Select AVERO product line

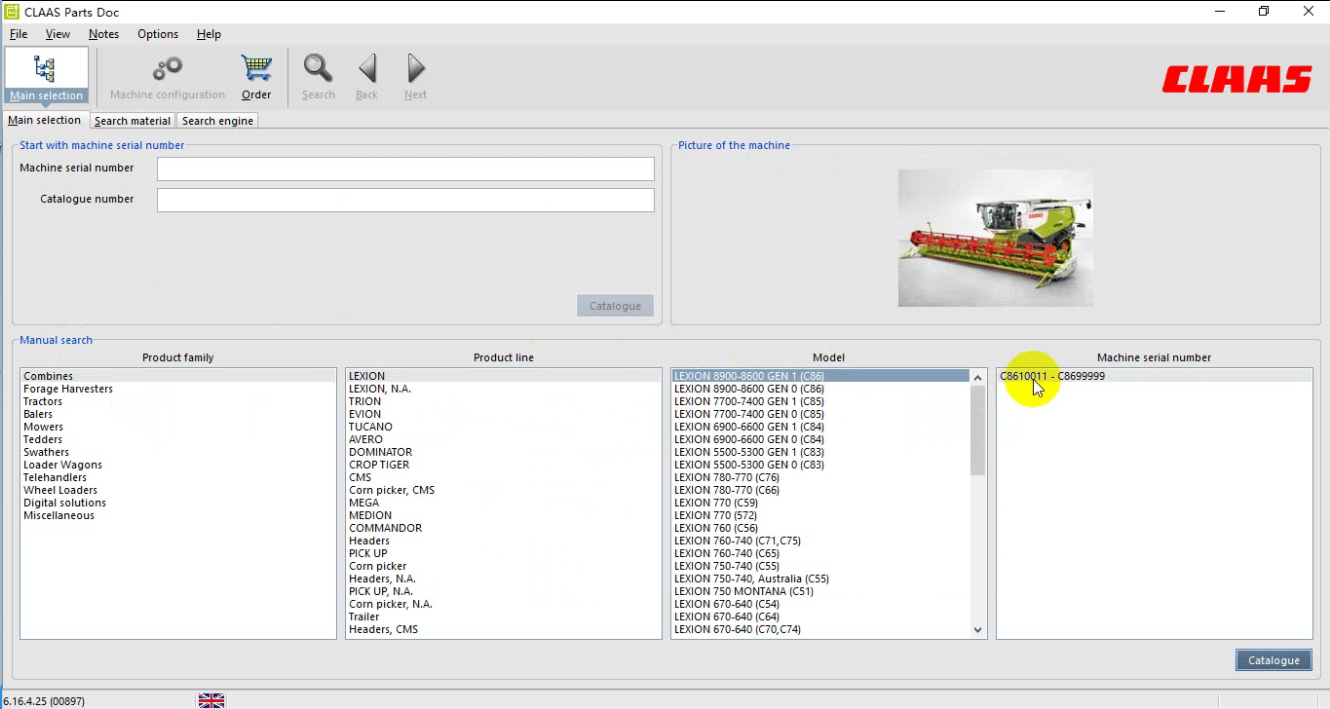[x=504, y=439]
